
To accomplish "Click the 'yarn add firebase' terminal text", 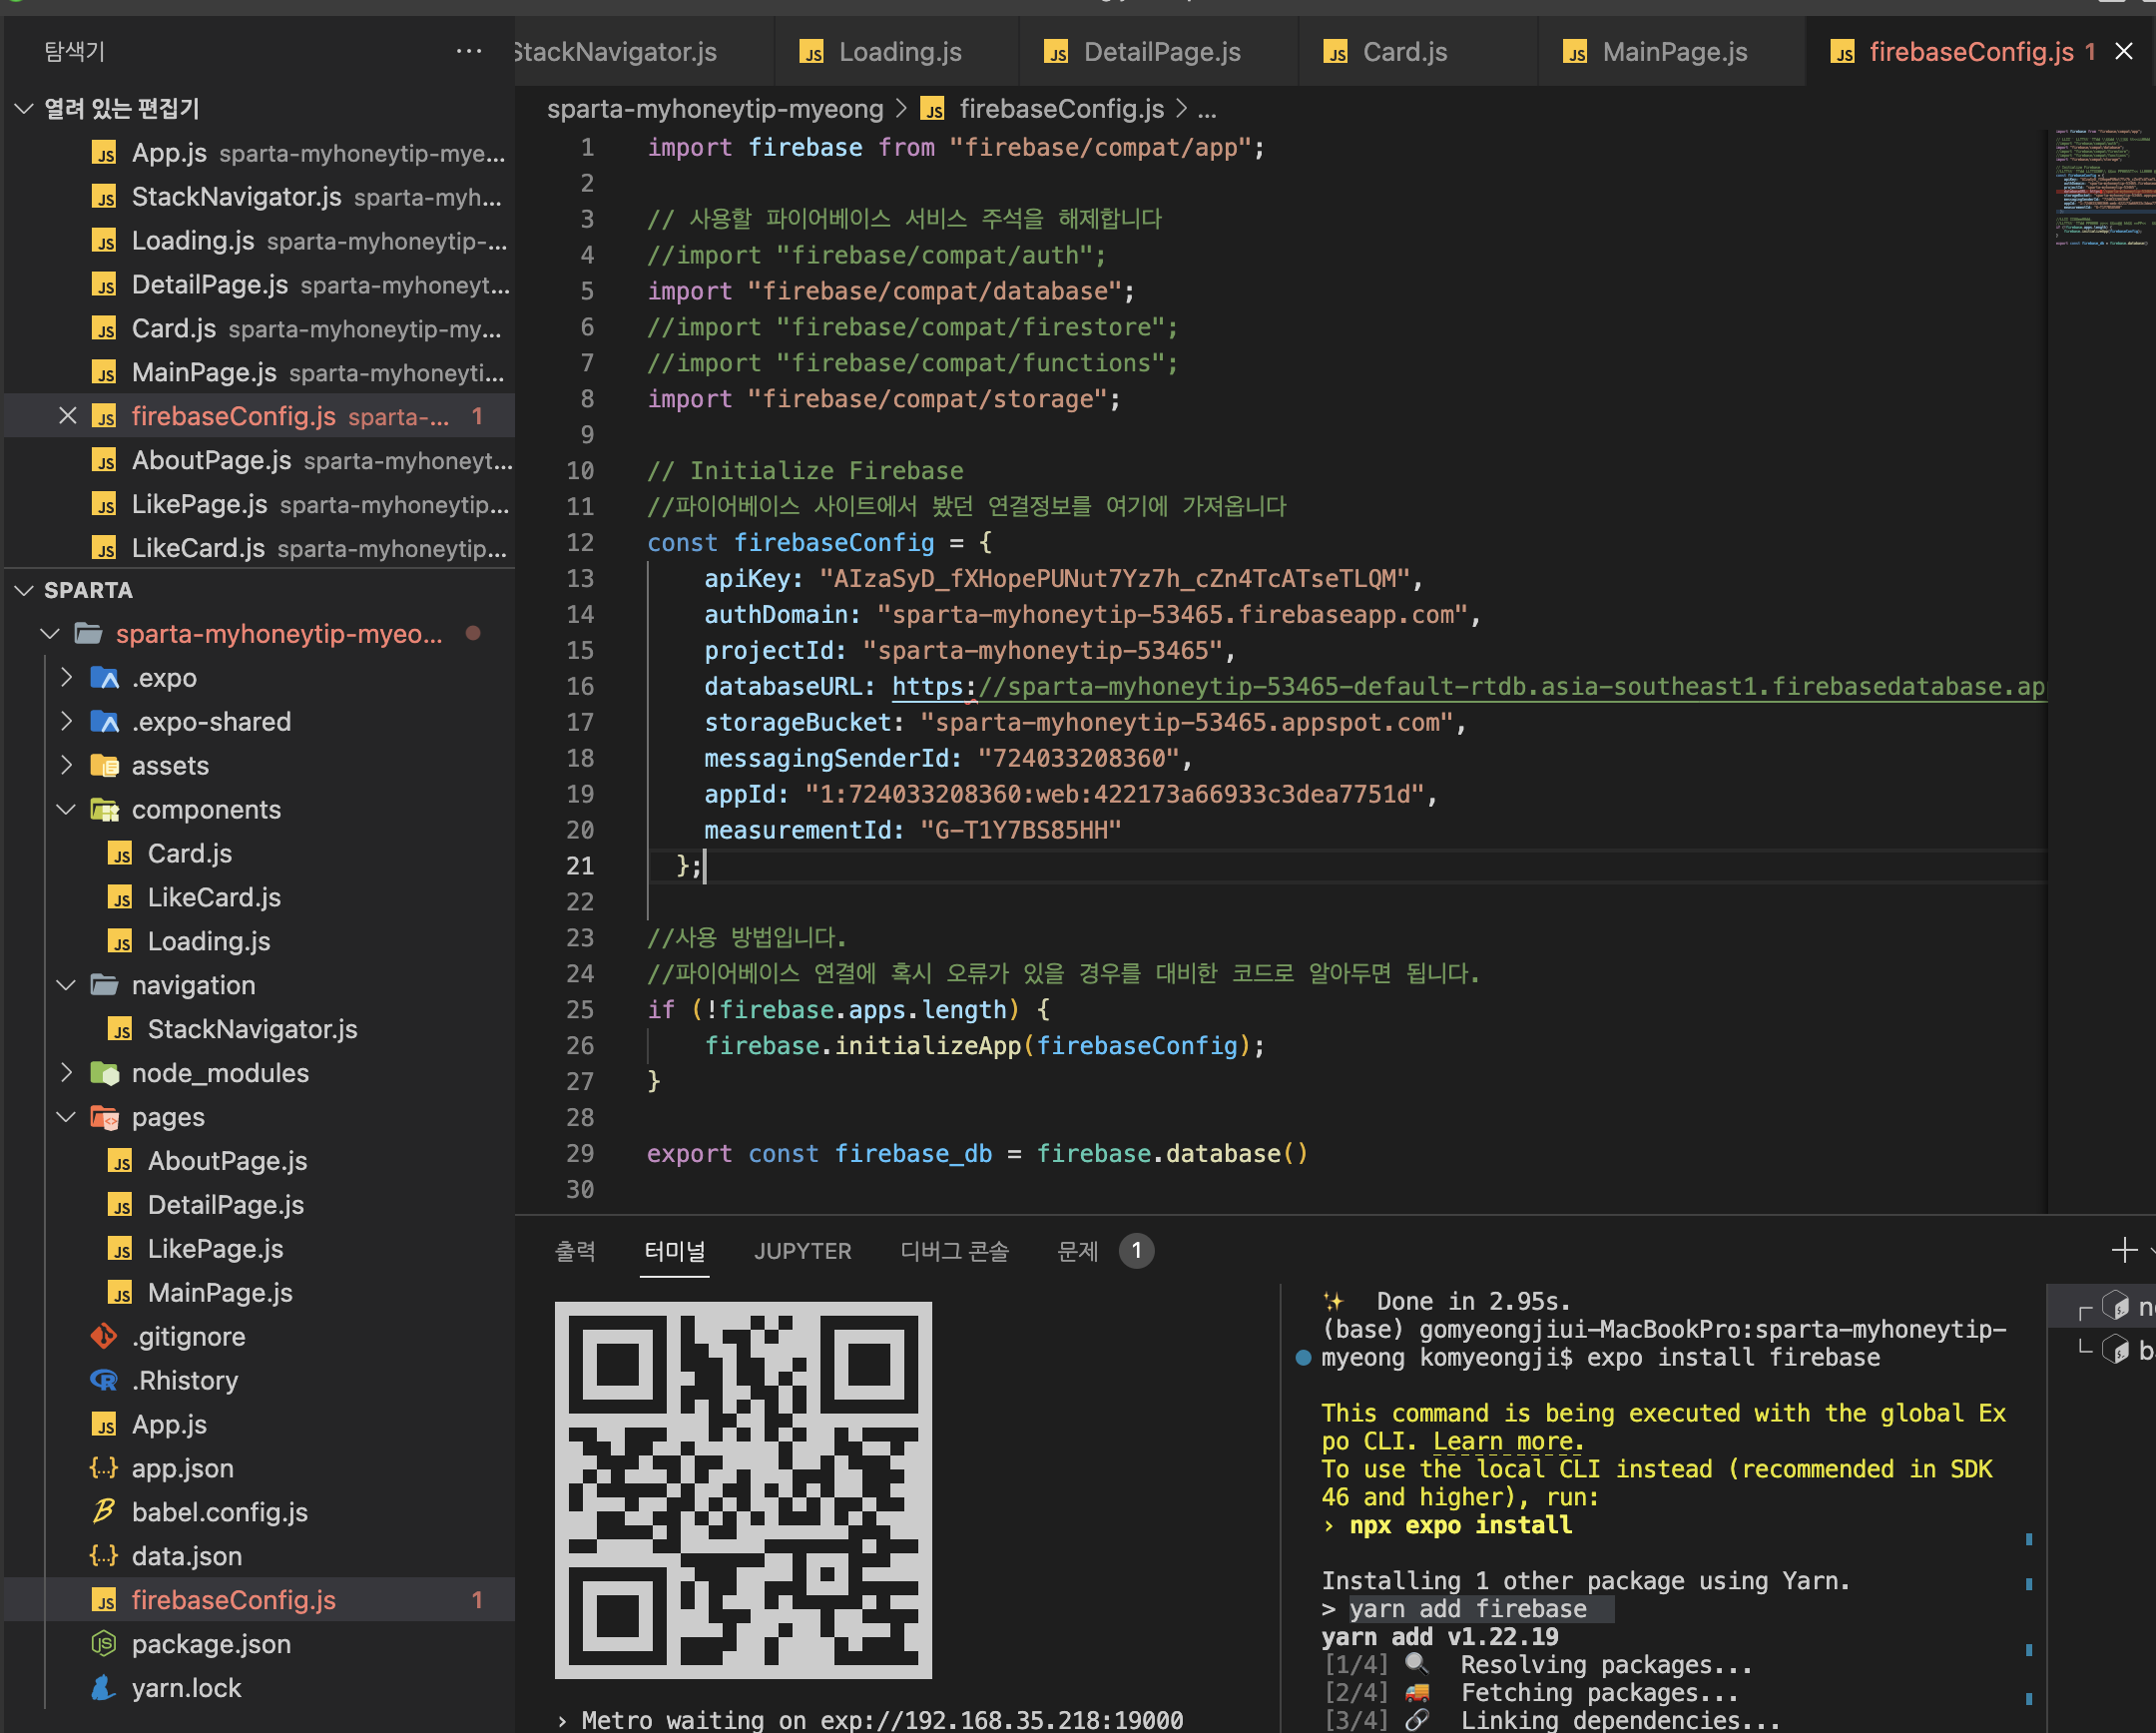I will coord(1468,1609).
